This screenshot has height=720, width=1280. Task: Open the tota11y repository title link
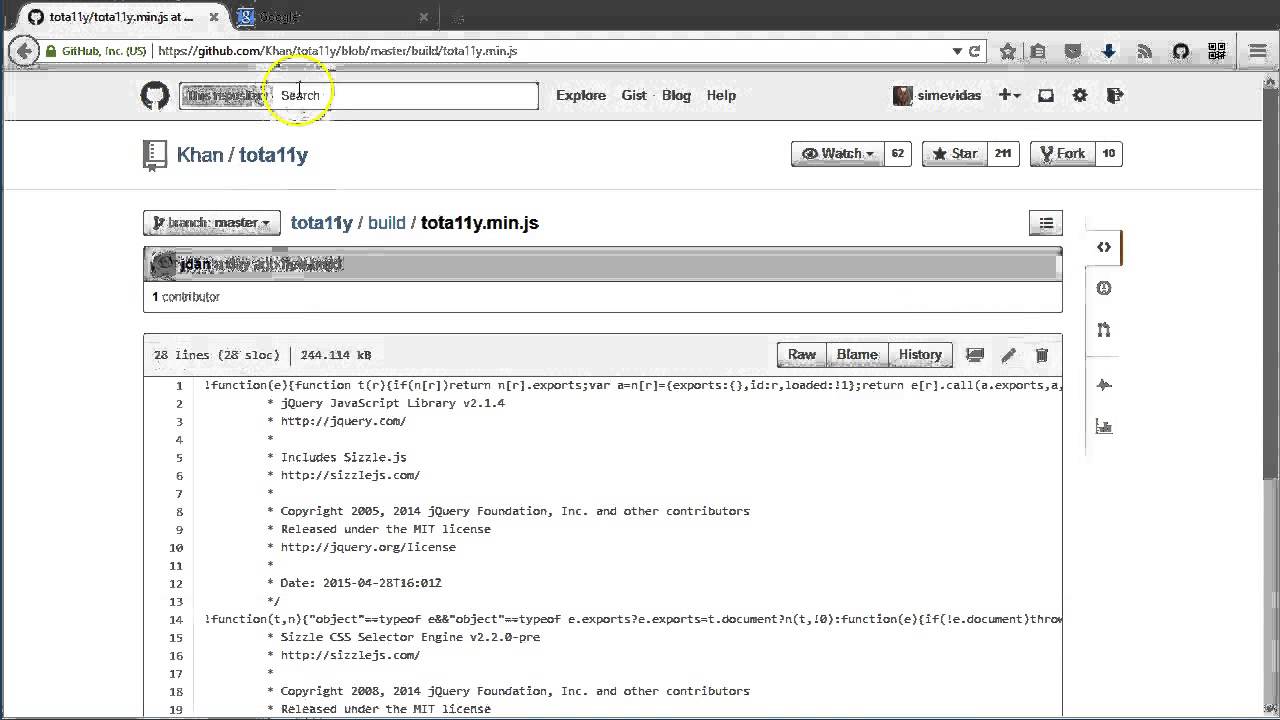pyautogui.click(x=273, y=155)
